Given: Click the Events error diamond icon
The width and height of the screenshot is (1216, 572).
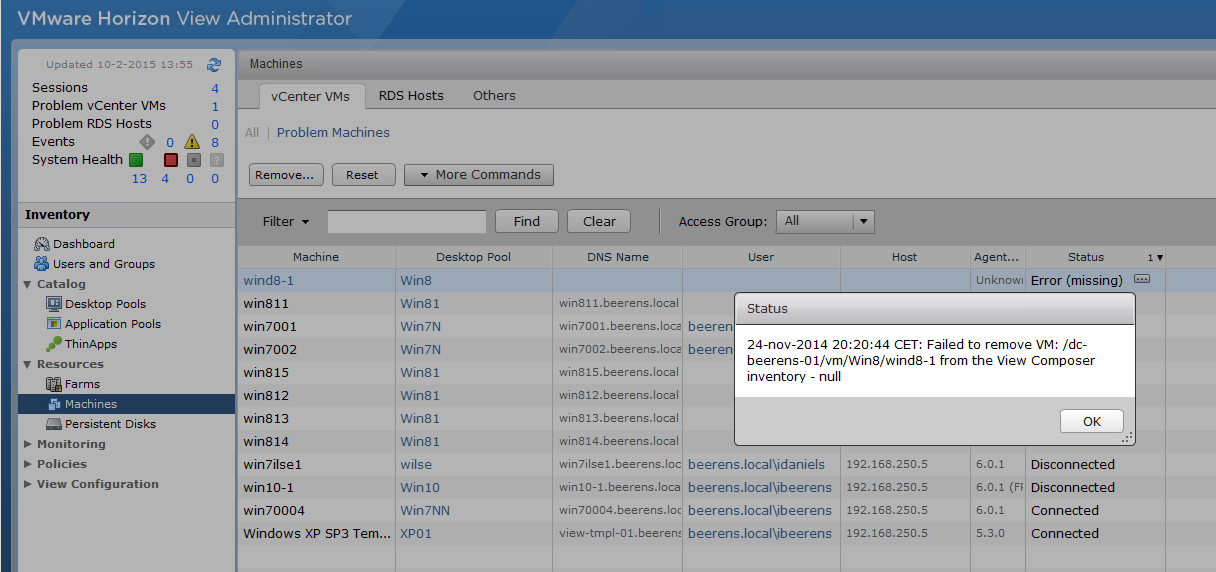Looking at the screenshot, I should 147,142.
